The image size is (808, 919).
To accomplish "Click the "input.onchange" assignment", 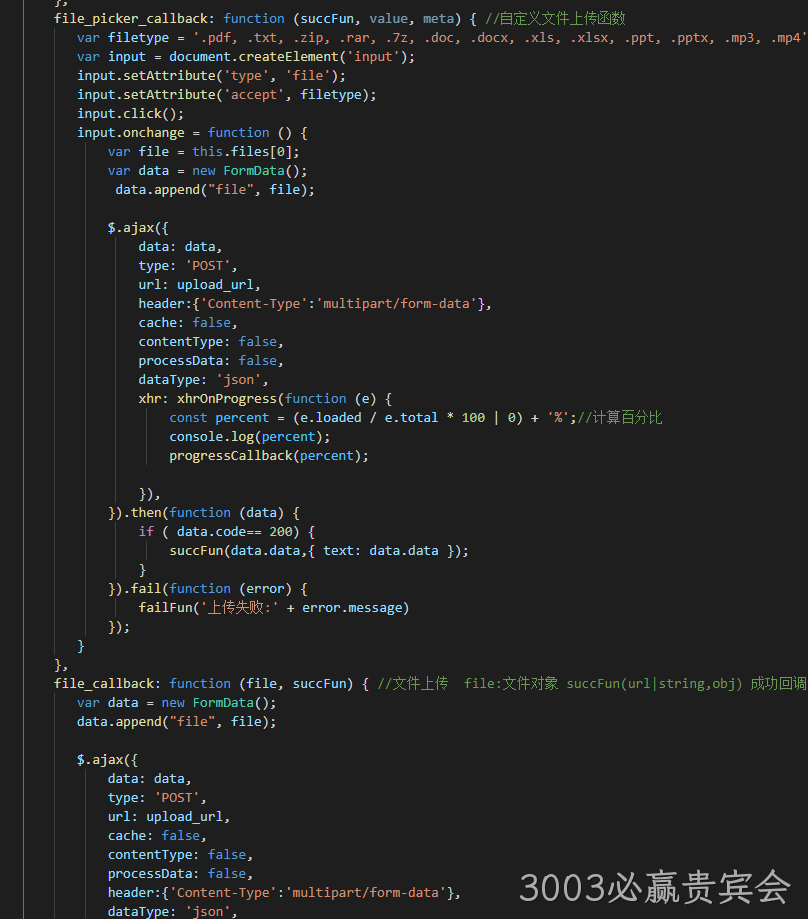I will click(192, 133).
